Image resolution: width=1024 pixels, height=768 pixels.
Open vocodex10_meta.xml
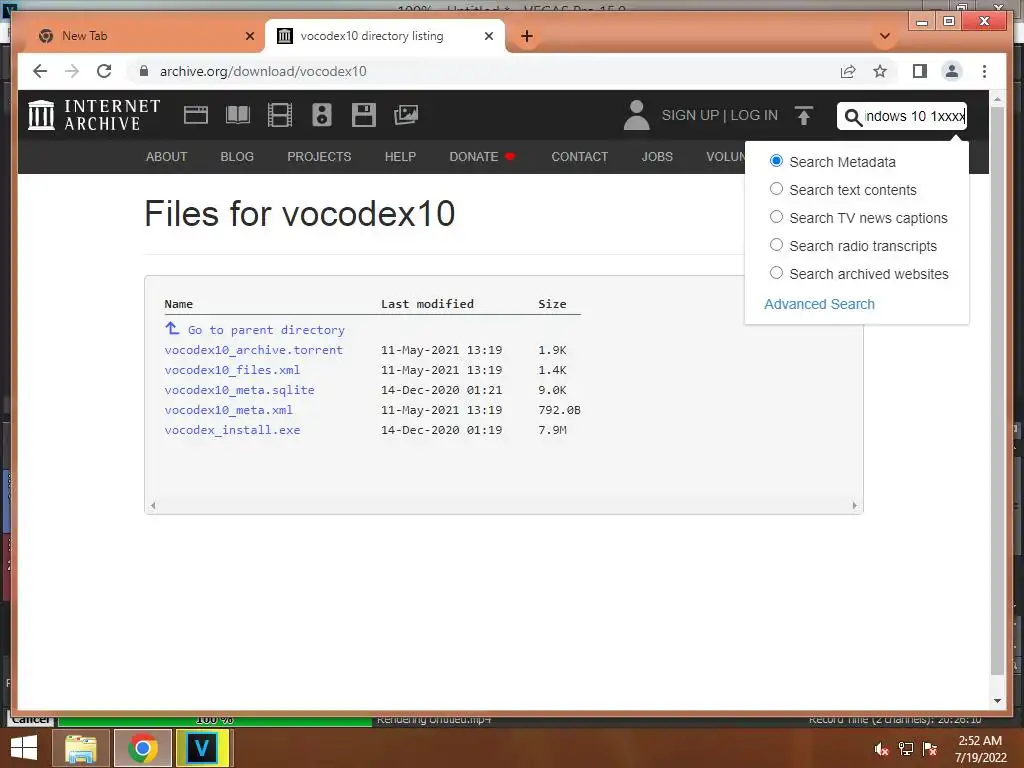pyautogui.click(x=229, y=410)
